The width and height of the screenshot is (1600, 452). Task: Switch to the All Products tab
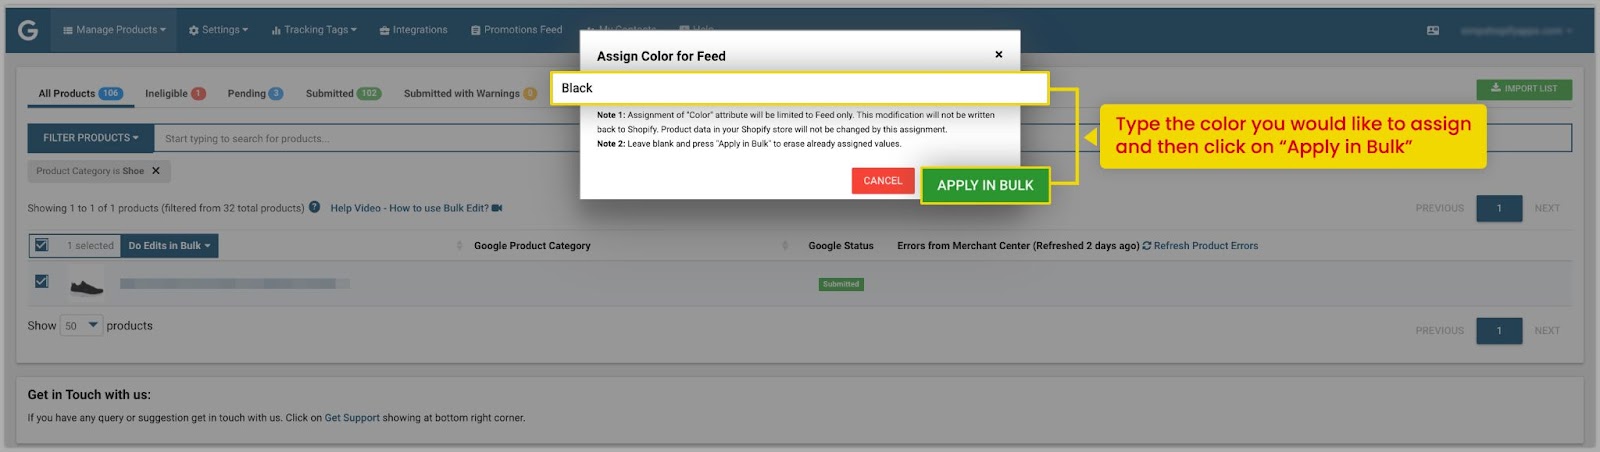tap(80, 94)
